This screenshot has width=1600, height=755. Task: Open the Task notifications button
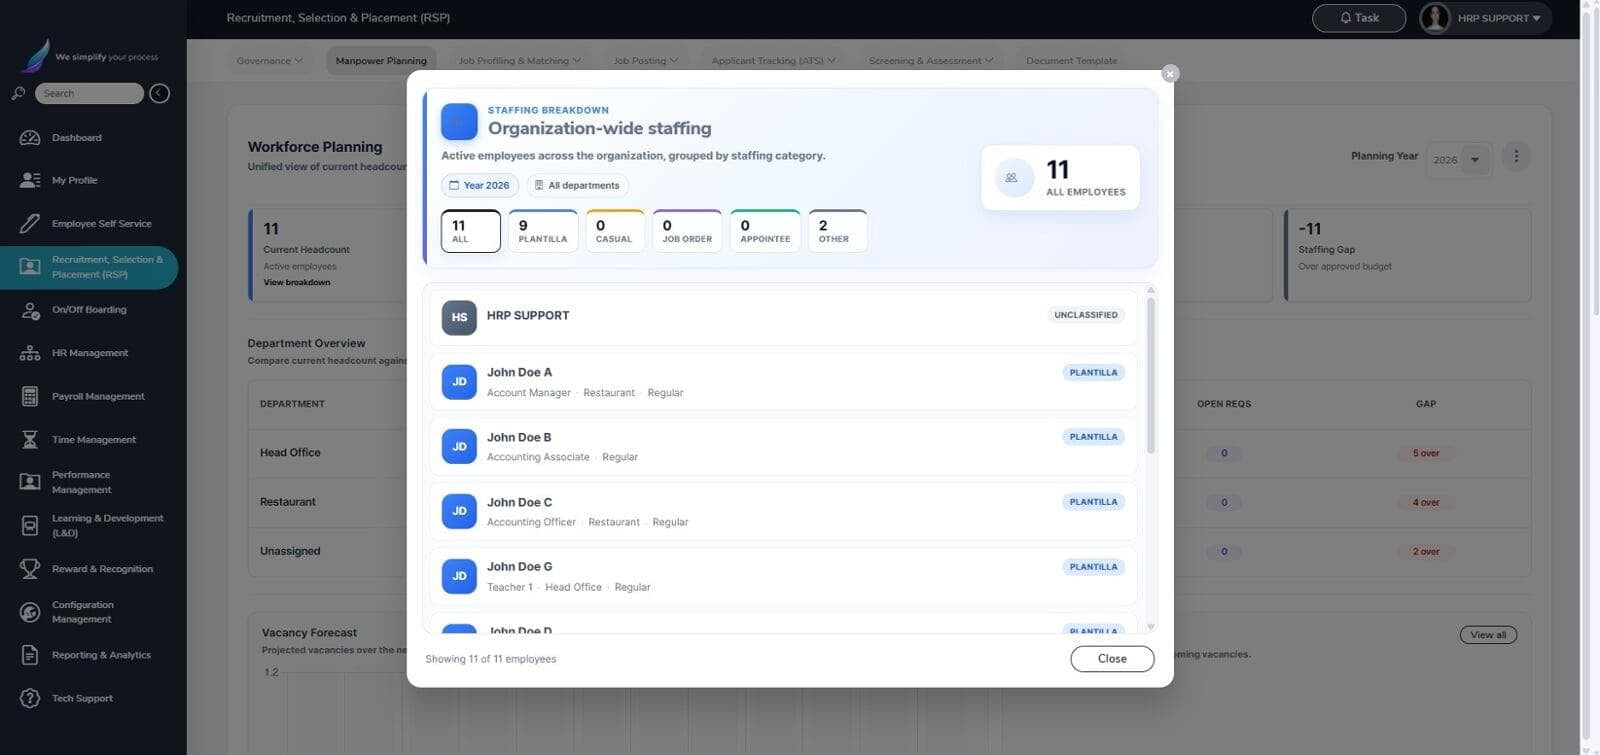[1359, 18]
